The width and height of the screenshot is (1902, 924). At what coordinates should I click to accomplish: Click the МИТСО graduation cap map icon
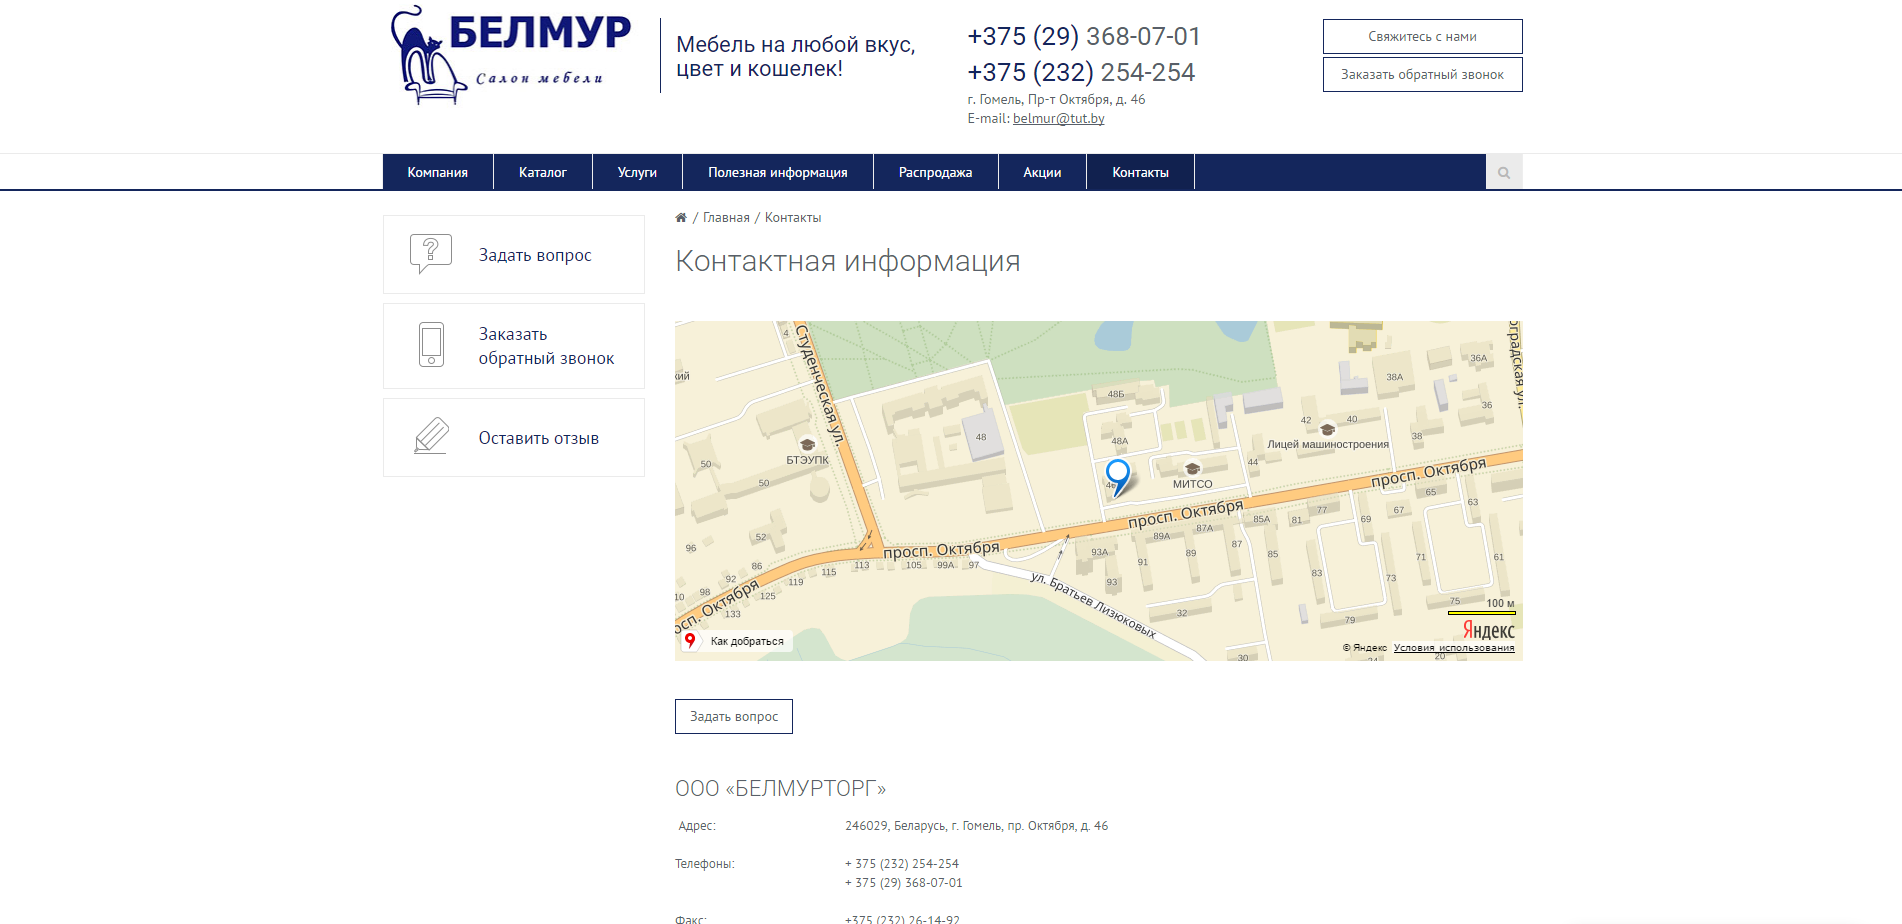(1192, 468)
